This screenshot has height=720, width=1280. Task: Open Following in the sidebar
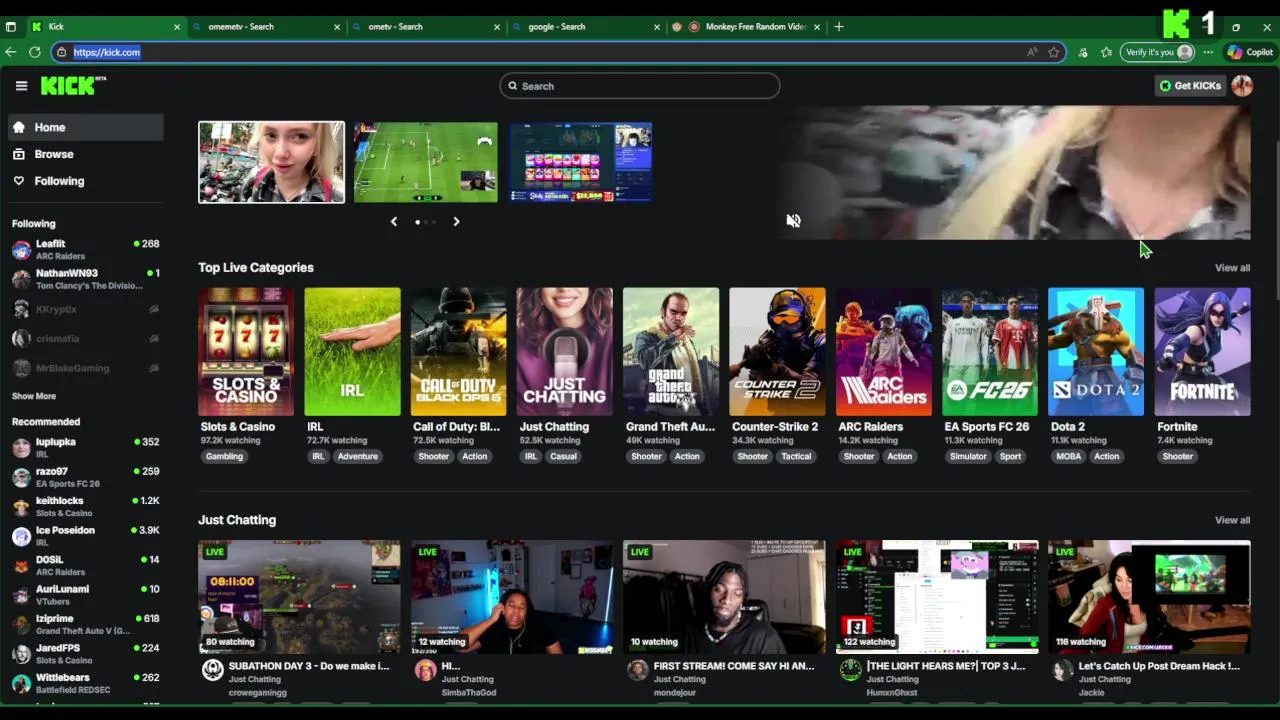tap(85, 181)
